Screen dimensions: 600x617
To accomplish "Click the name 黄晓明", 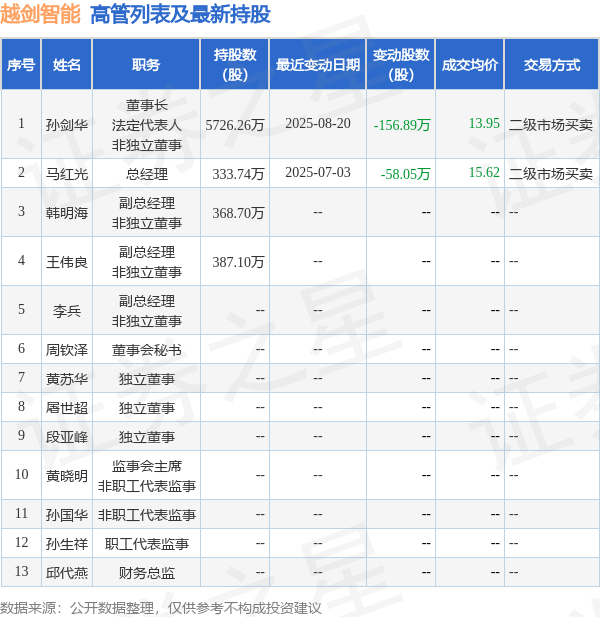I will tap(66, 476).
